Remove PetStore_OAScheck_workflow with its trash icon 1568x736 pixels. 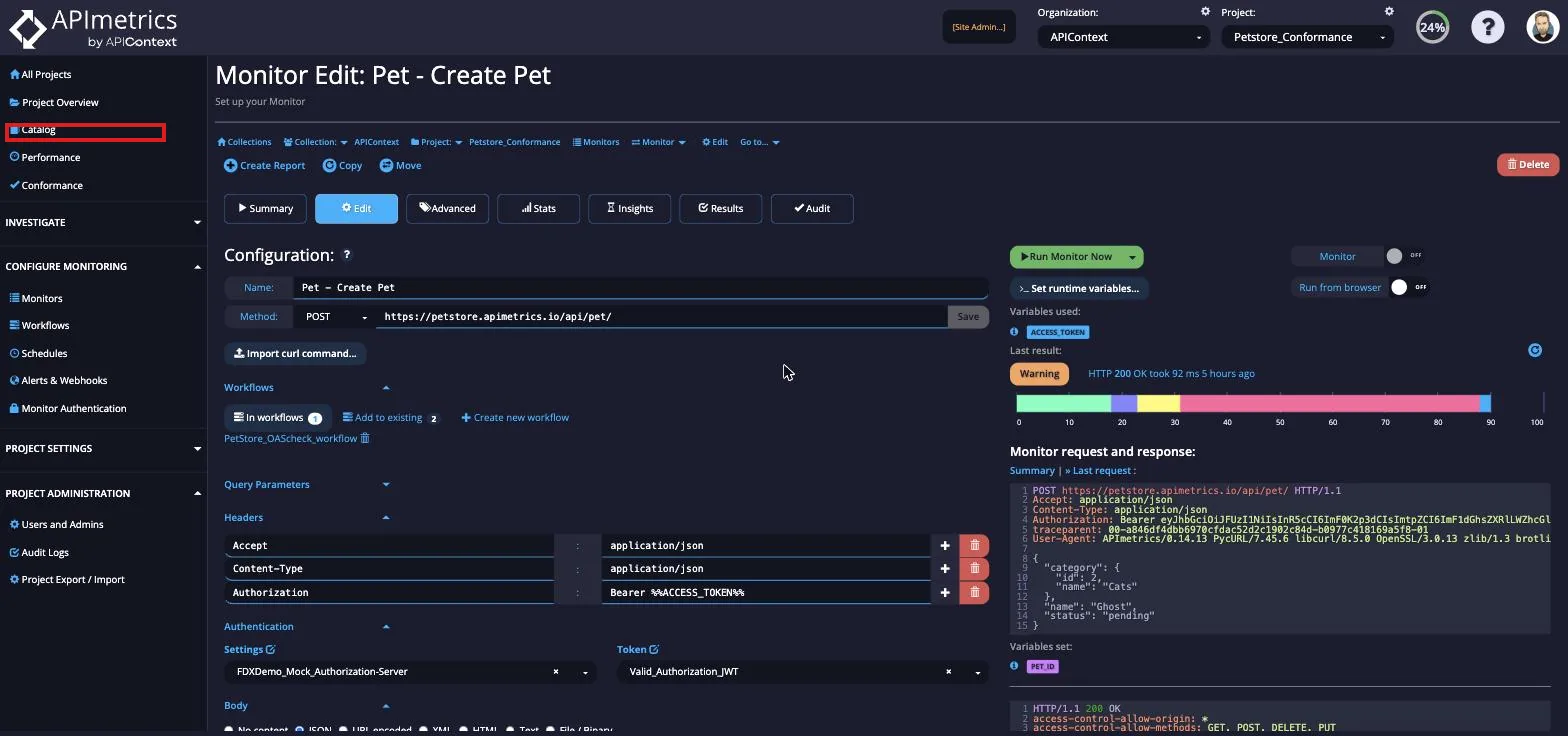pyautogui.click(x=365, y=438)
